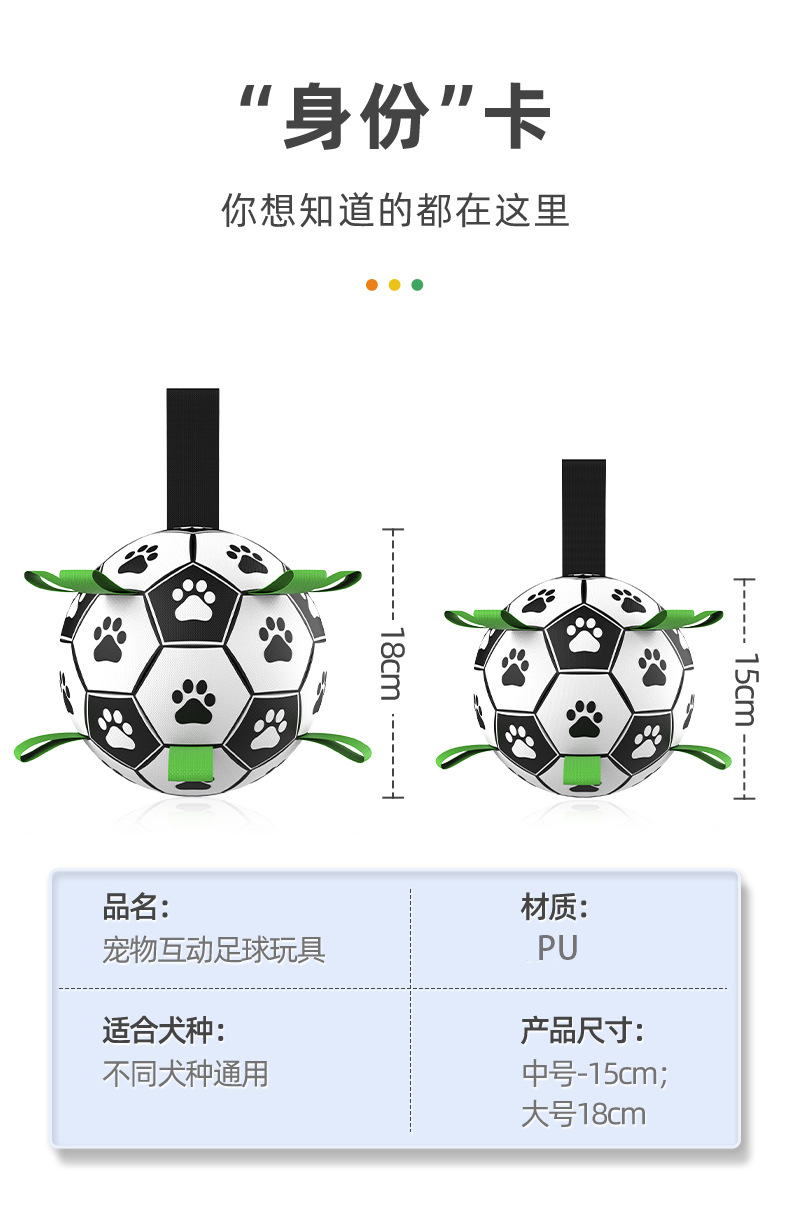
Task: Click the 品名 label in the table
Action: point(135,908)
